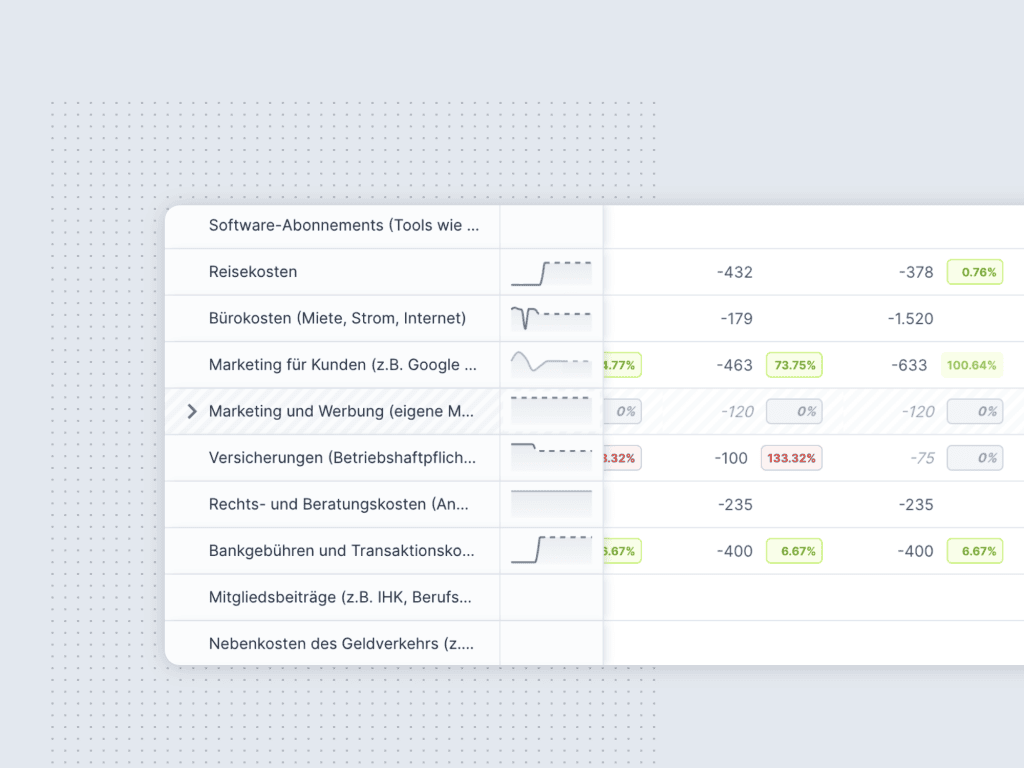1024x768 pixels.
Task: Click the 100.64% percentage badge
Action: (x=971, y=365)
